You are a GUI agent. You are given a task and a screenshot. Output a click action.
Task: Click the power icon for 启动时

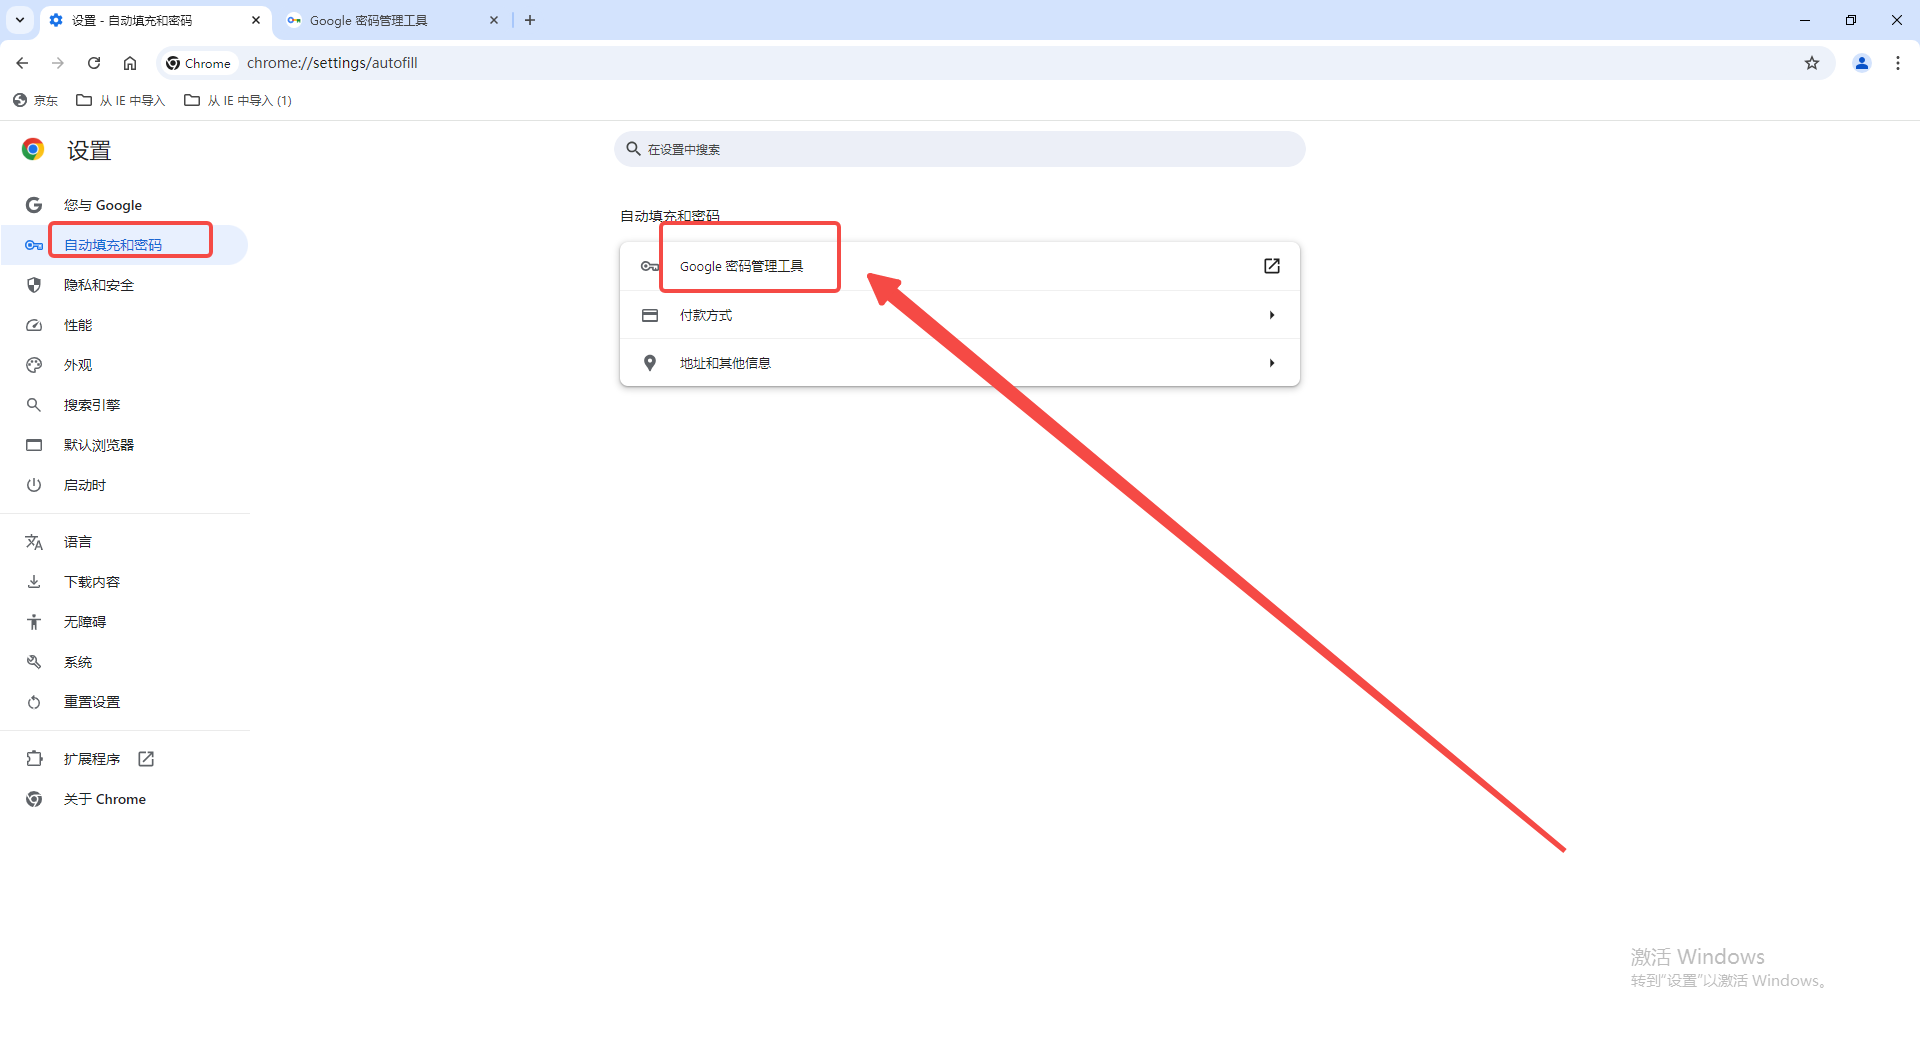34,485
